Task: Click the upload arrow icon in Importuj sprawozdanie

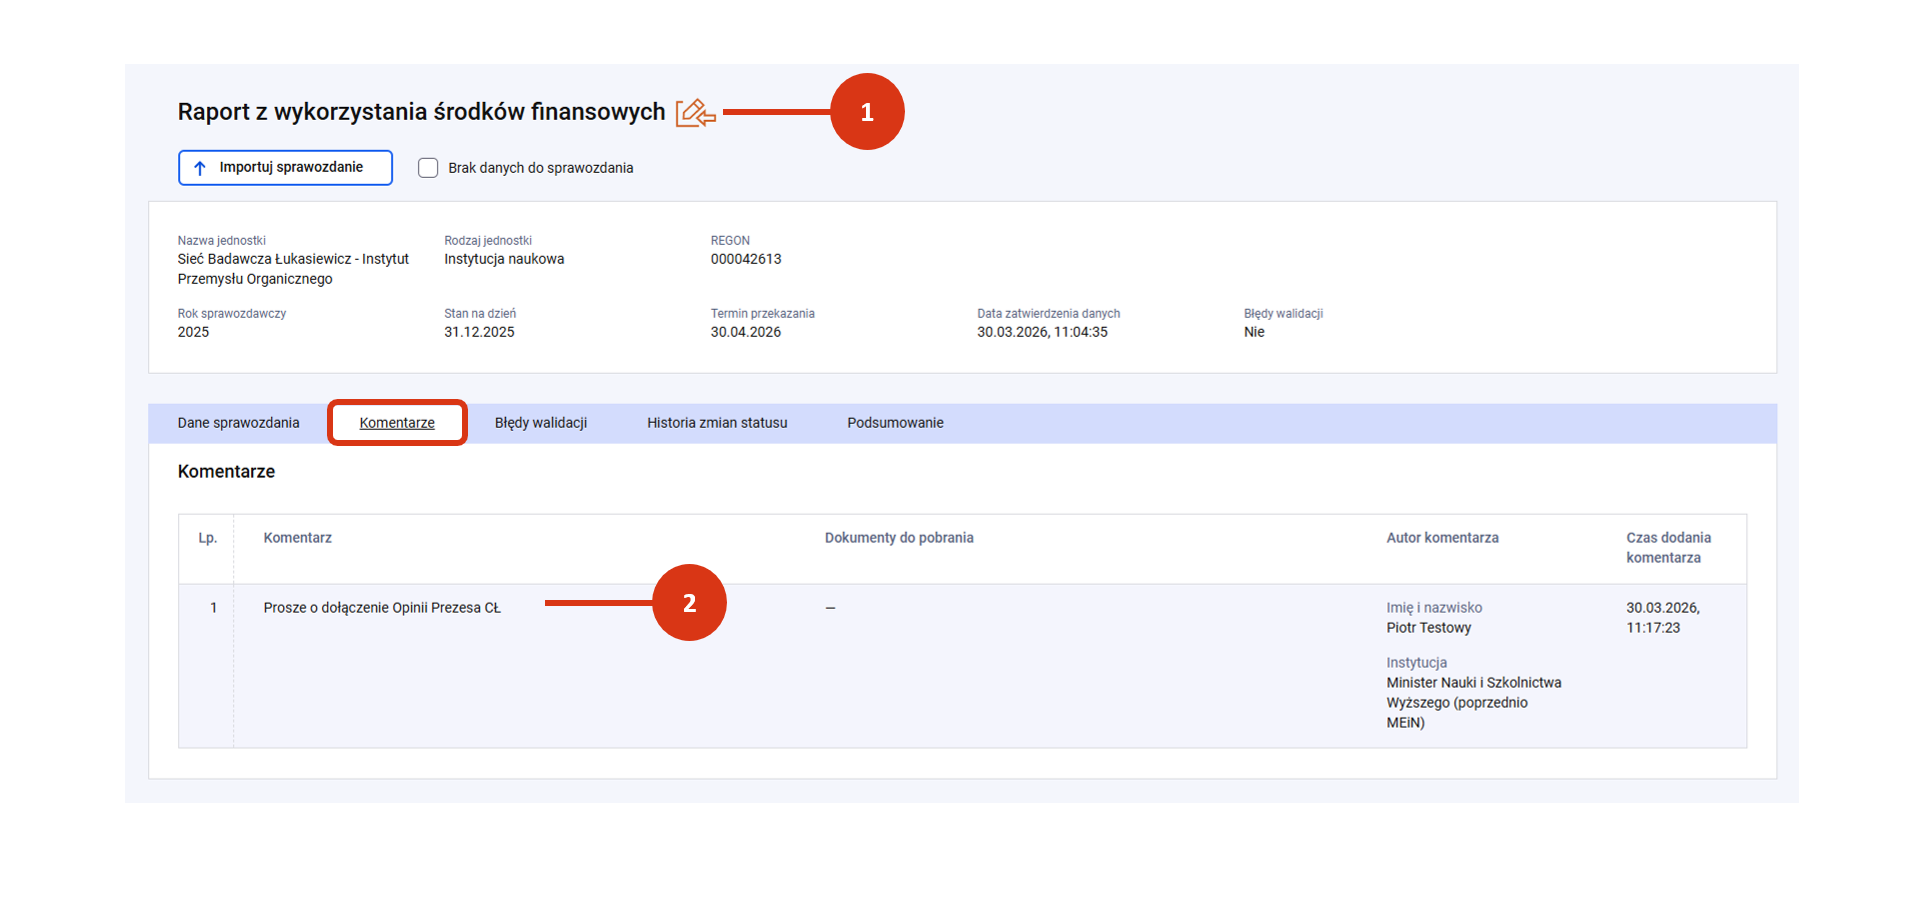Action: point(200,168)
